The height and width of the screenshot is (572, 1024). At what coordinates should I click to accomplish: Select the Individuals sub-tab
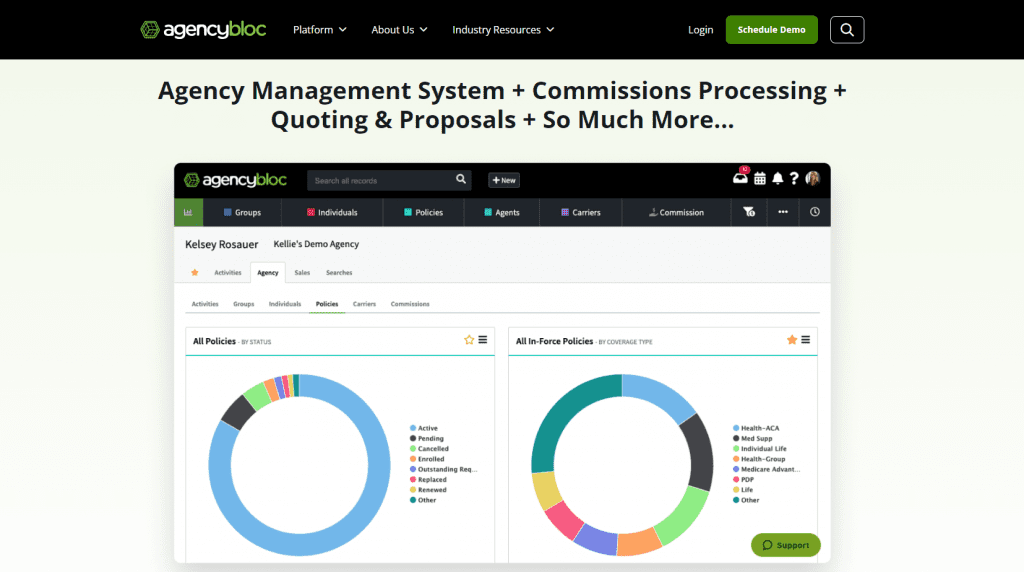point(285,304)
